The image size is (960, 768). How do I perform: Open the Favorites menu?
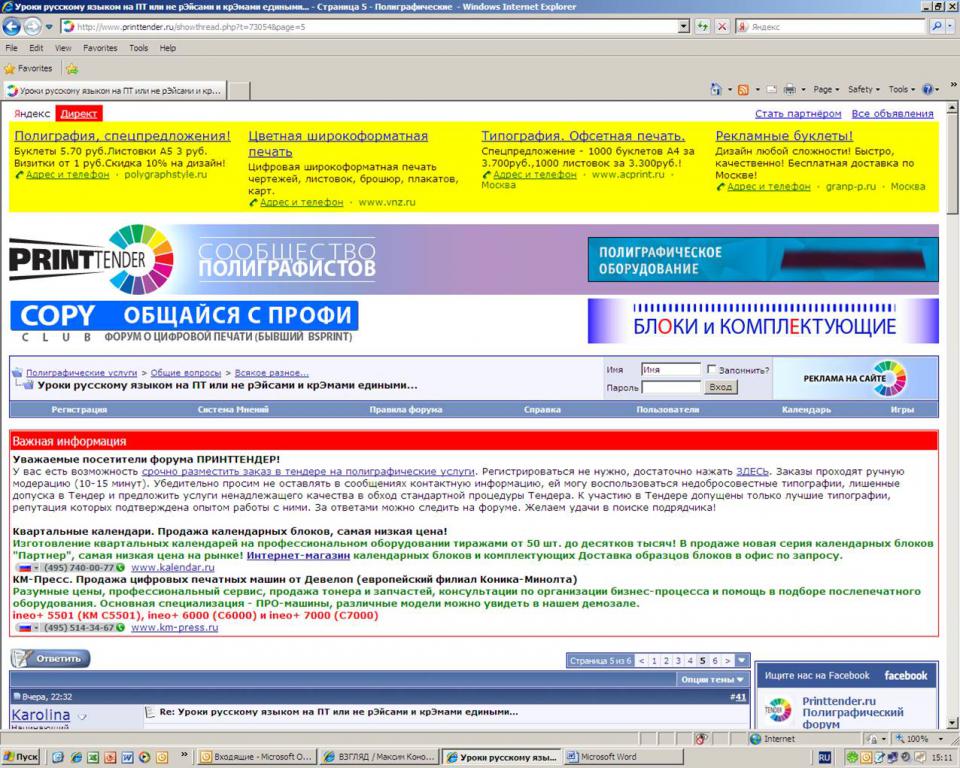[x=99, y=47]
